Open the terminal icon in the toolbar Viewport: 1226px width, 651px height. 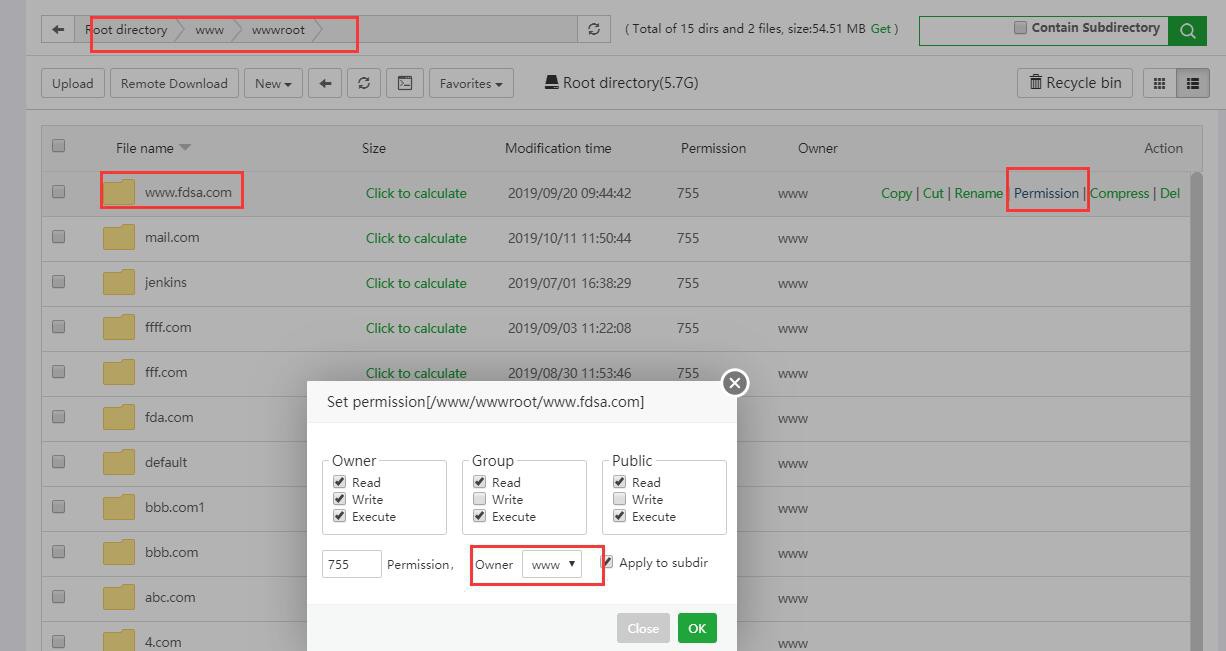[405, 83]
